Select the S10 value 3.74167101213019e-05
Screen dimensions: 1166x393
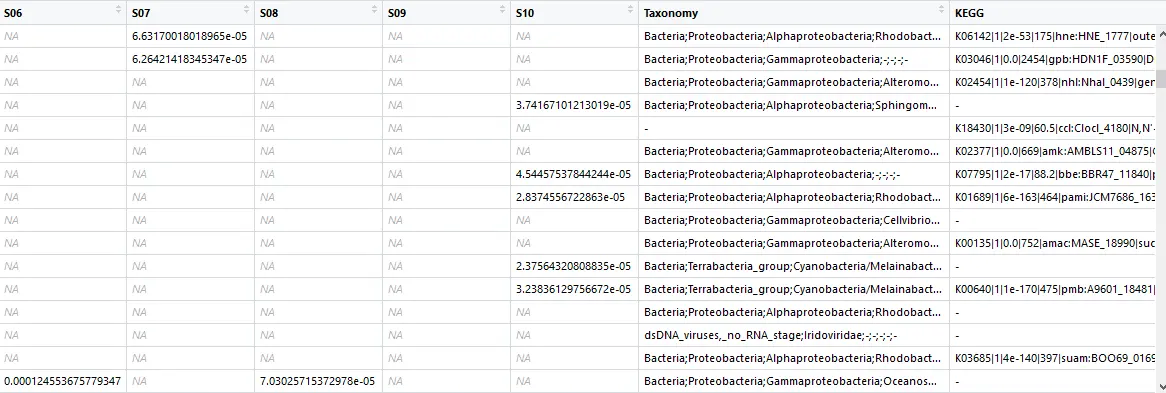(x=573, y=105)
